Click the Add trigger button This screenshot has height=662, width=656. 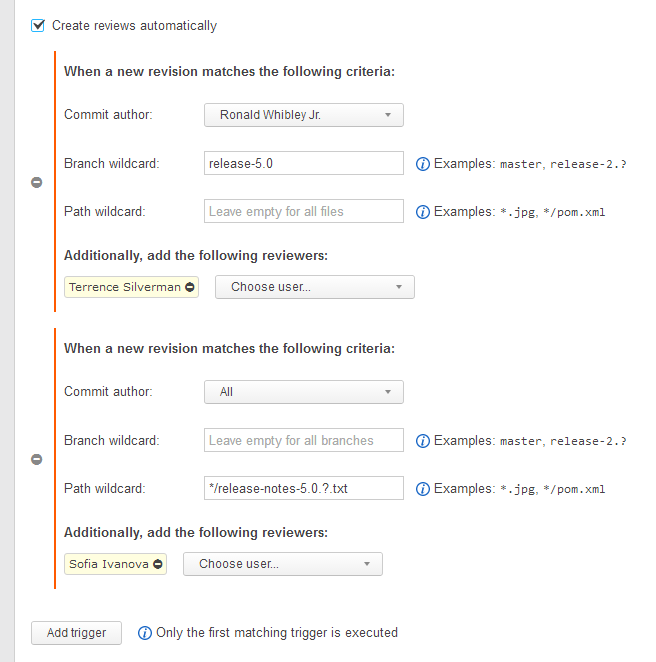(76, 633)
